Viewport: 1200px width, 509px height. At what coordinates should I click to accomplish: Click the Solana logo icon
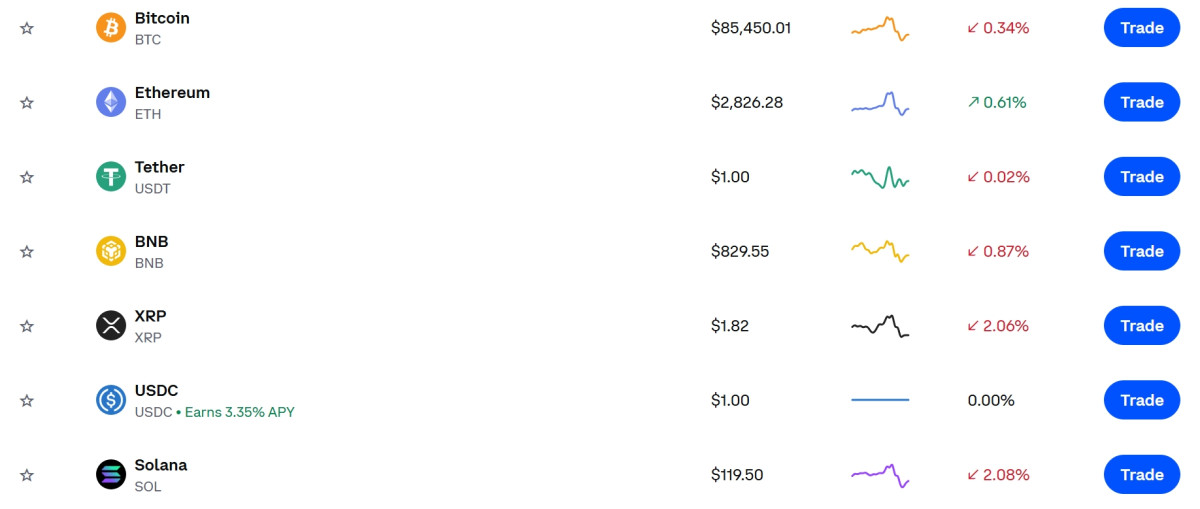coord(111,475)
